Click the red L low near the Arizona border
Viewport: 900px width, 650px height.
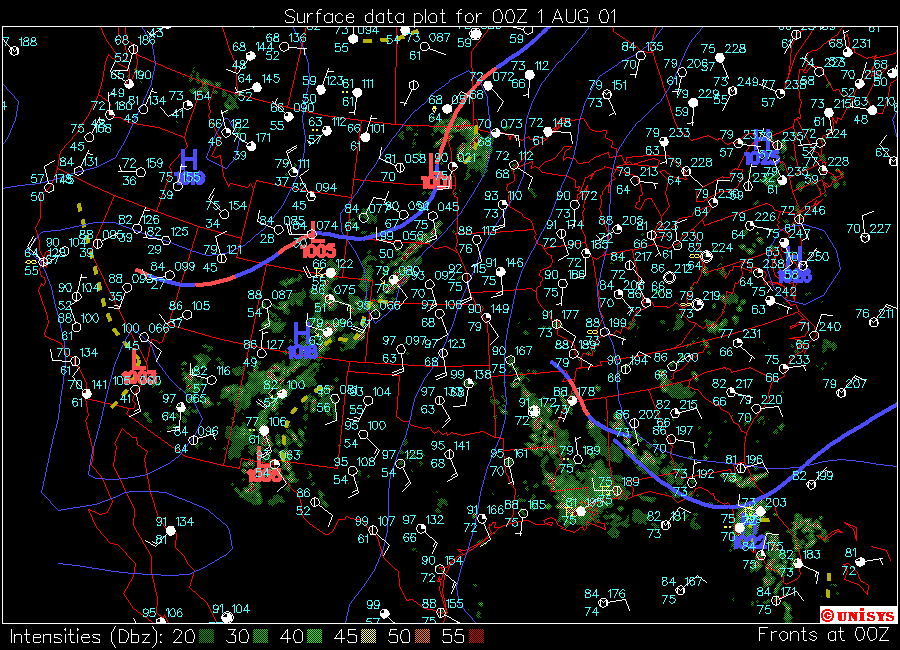tap(263, 465)
